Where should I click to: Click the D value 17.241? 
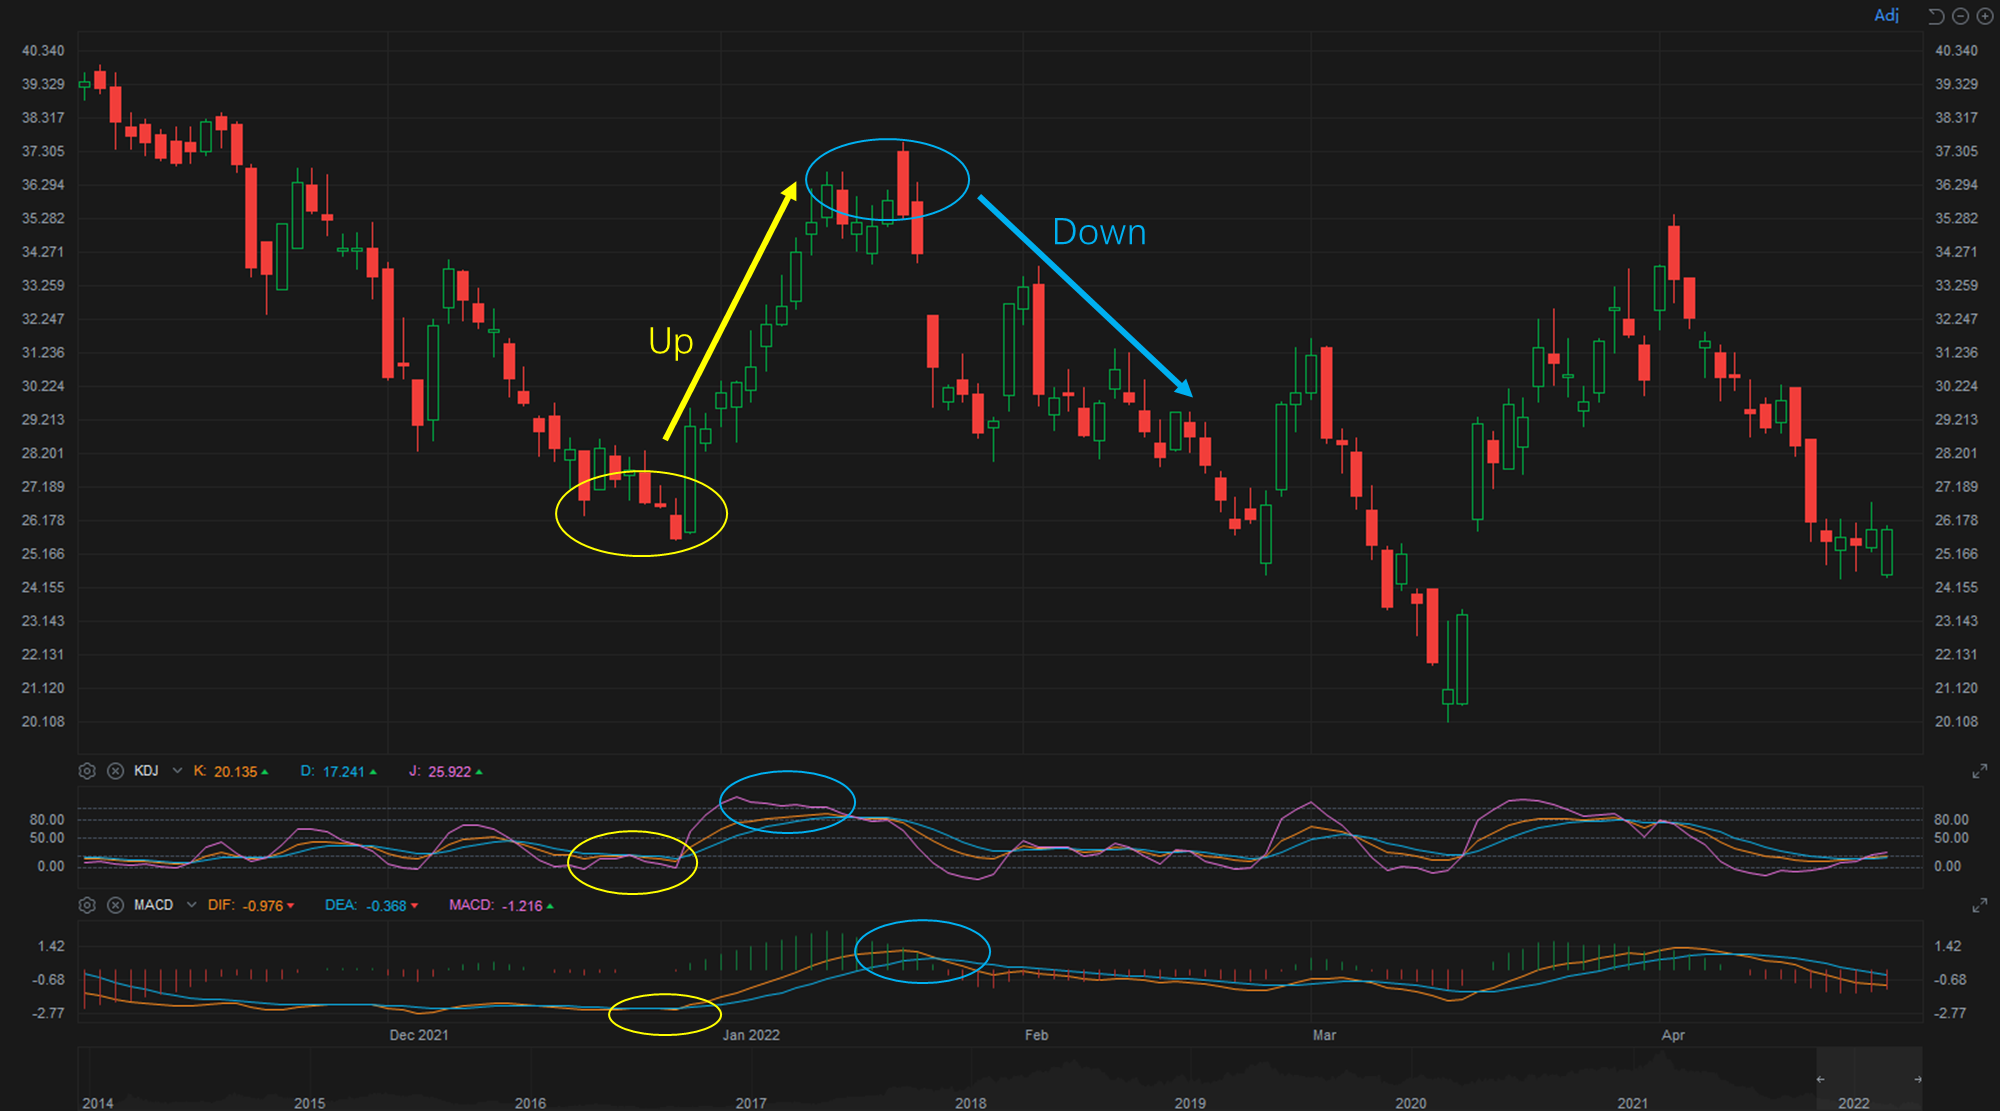(343, 772)
